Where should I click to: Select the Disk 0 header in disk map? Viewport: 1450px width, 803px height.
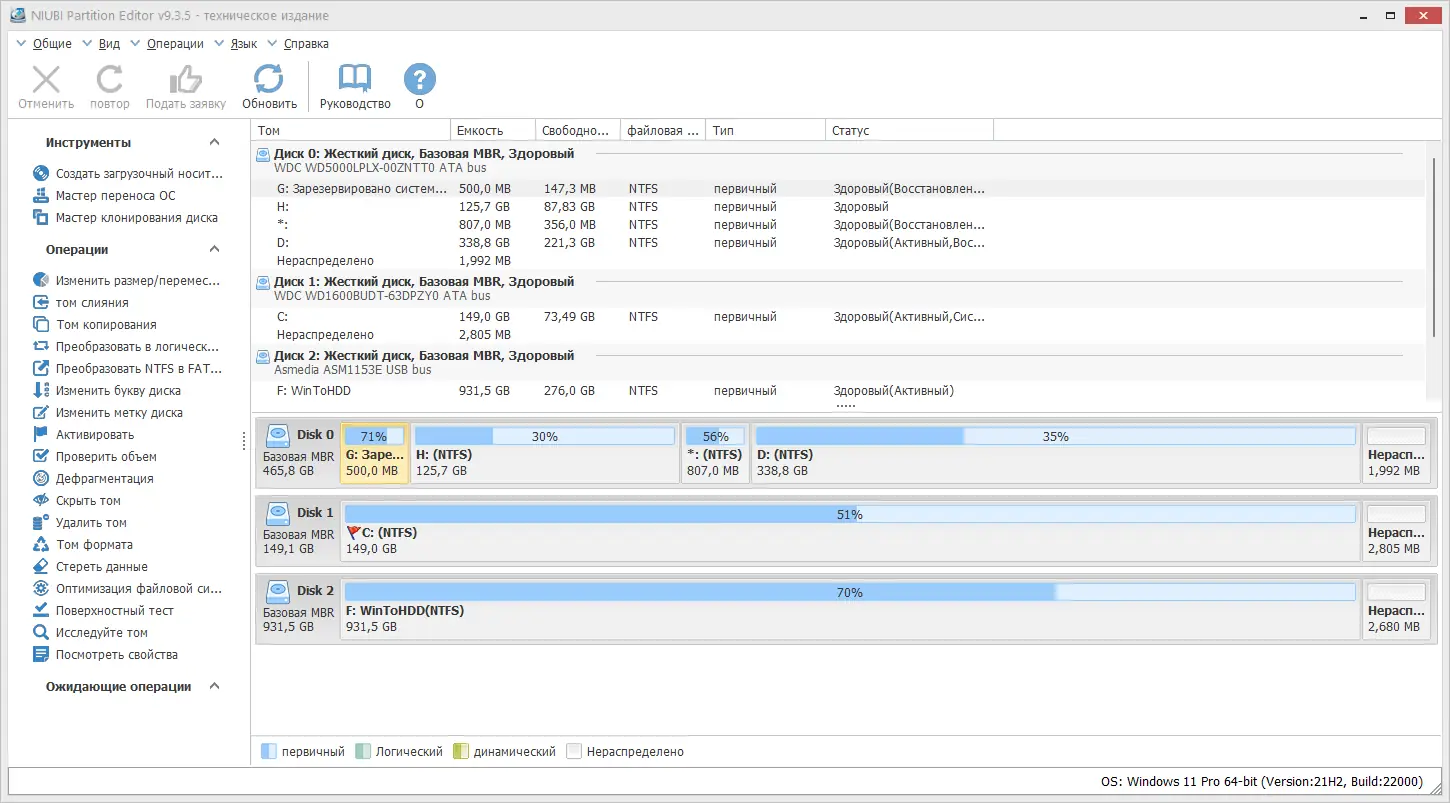click(x=299, y=453)
